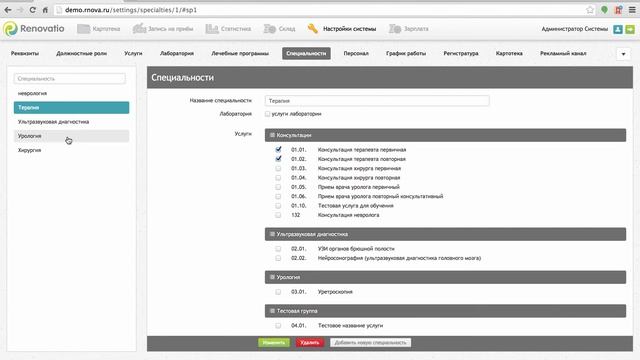Image resolution: width=640 pixels, height=360 pixels.
Task: Open the Картотека settings tab
Action: pyautogui.click(x=509, y=53)
